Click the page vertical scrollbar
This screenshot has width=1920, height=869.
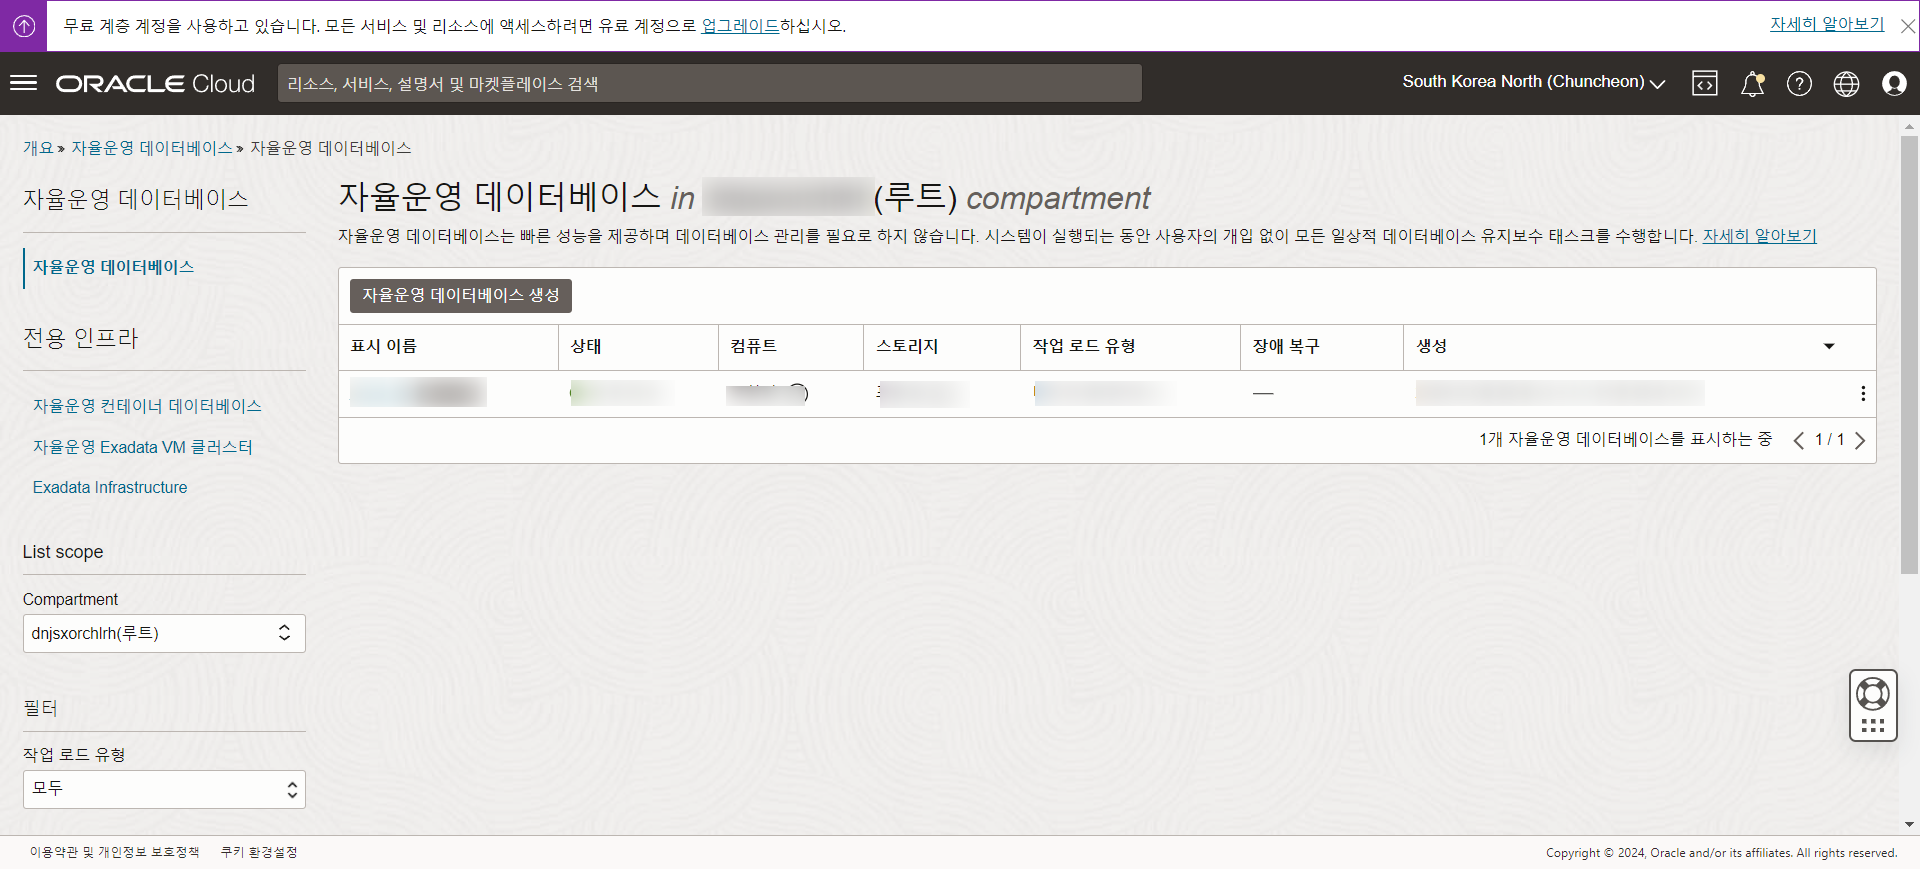pos(1909,354)
